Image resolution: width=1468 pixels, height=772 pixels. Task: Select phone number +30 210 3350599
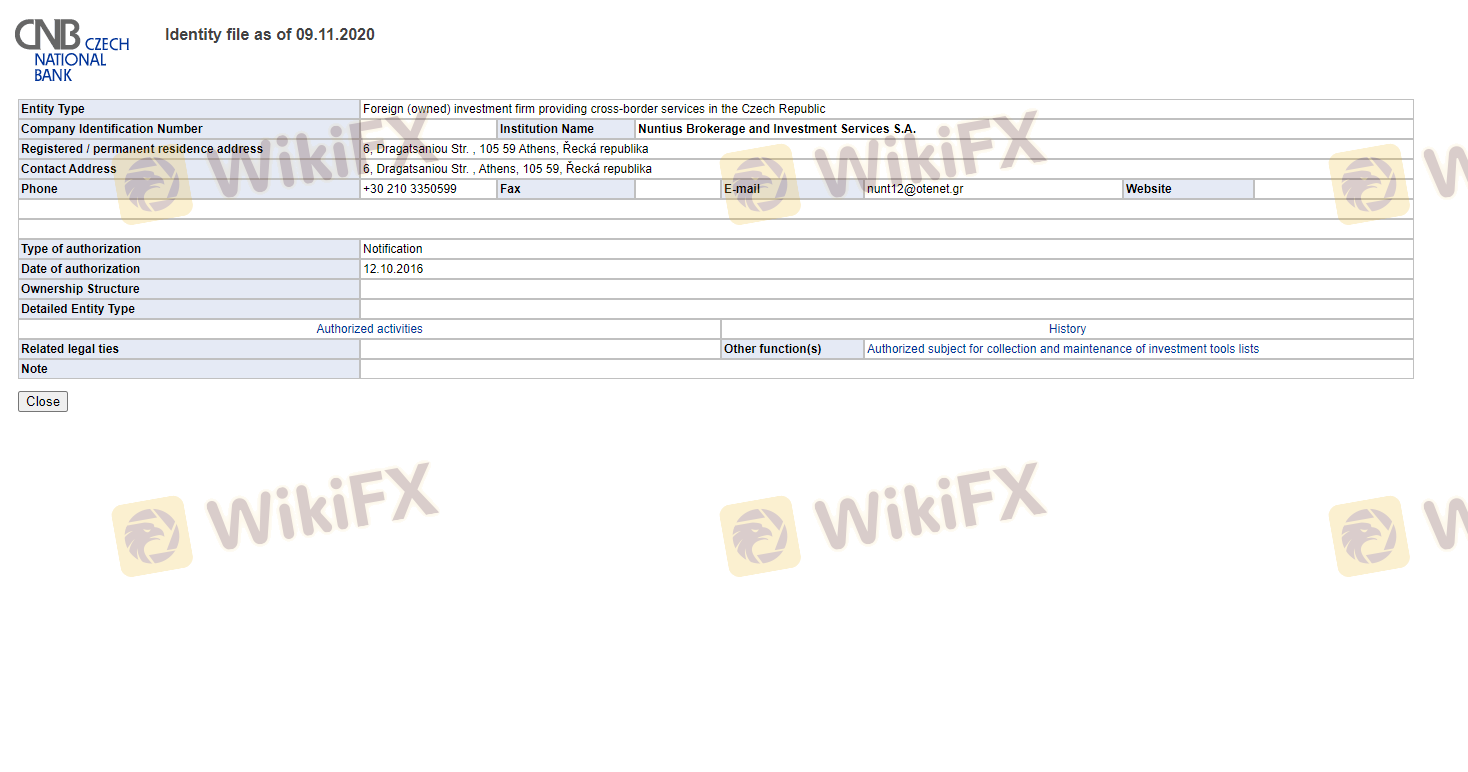tap(410, 189)
